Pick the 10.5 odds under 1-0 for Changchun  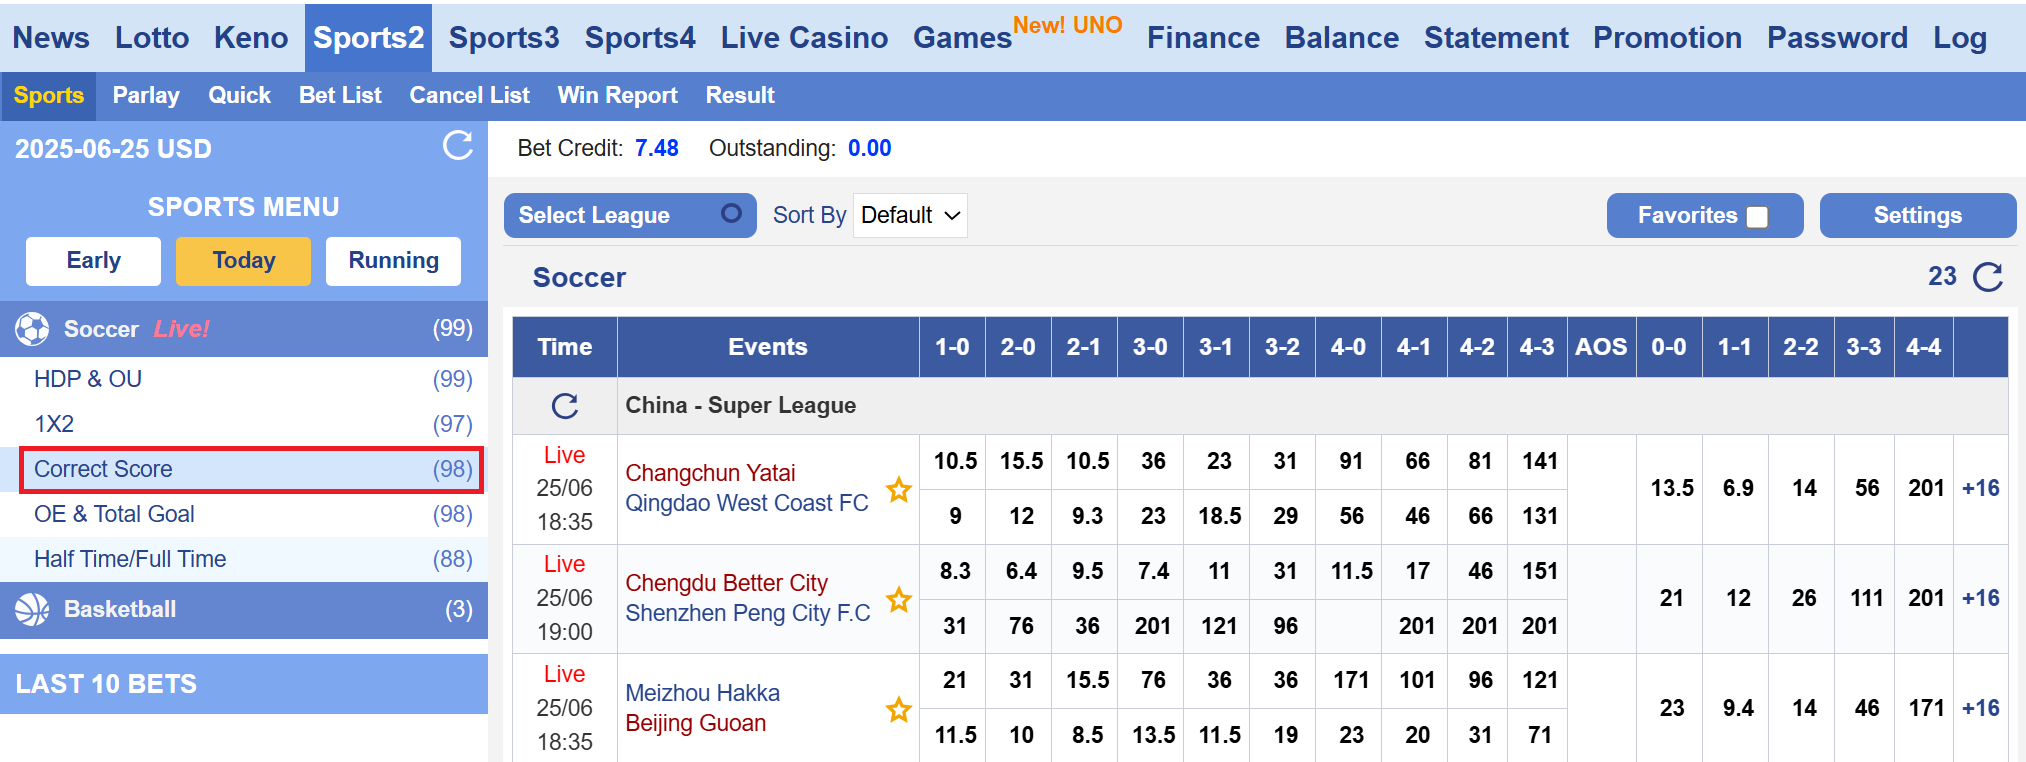coord(955,461)
